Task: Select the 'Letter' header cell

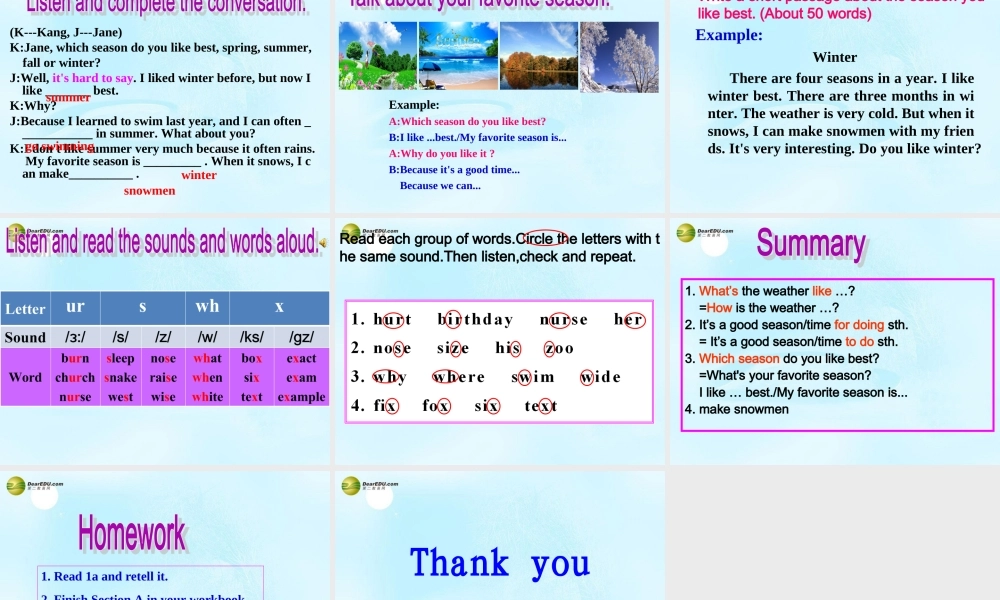Action: [x=25, y=308]
